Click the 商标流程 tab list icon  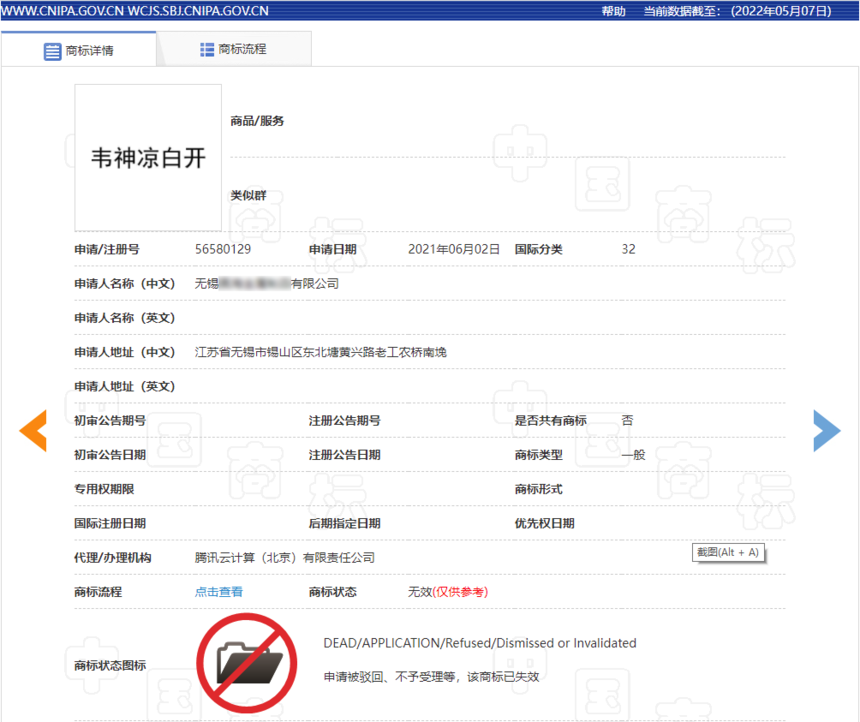point(207,50)
